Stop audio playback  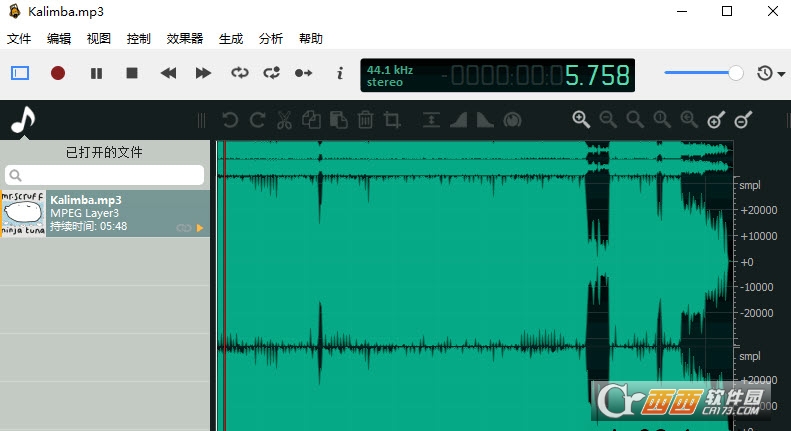point(132,73)
